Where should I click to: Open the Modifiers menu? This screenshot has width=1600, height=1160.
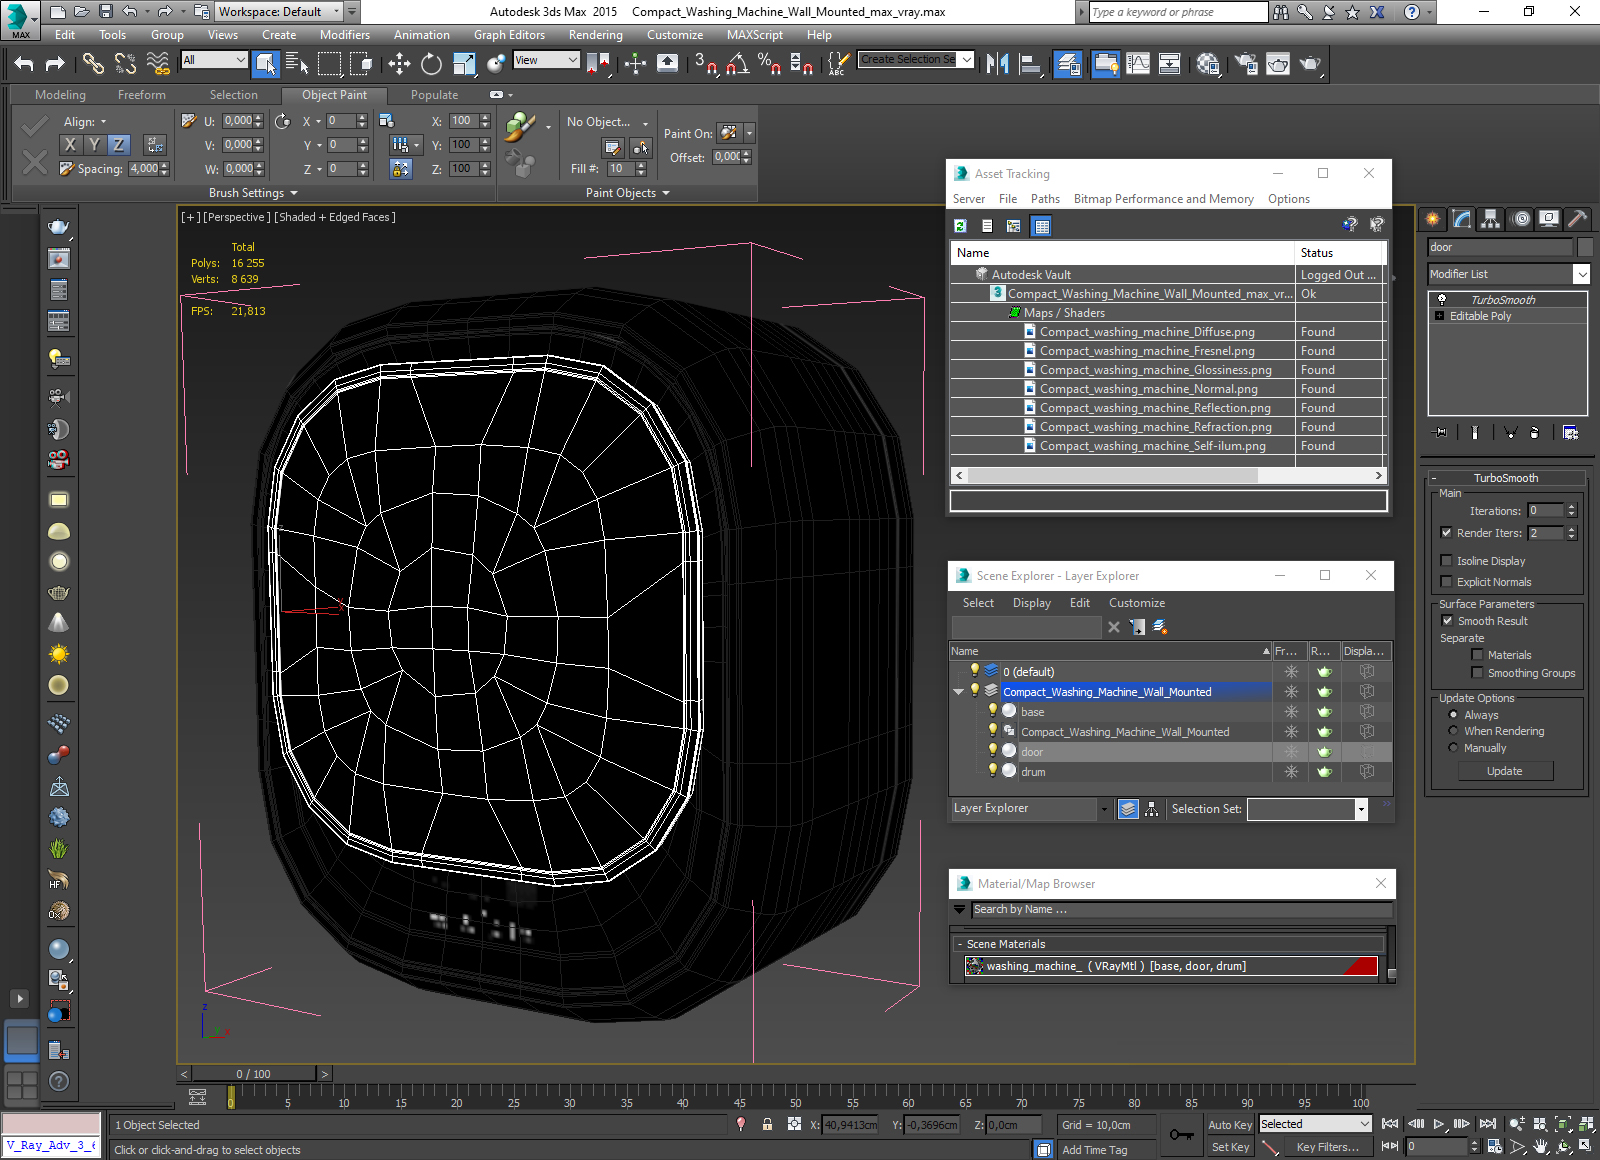point(344,35)
